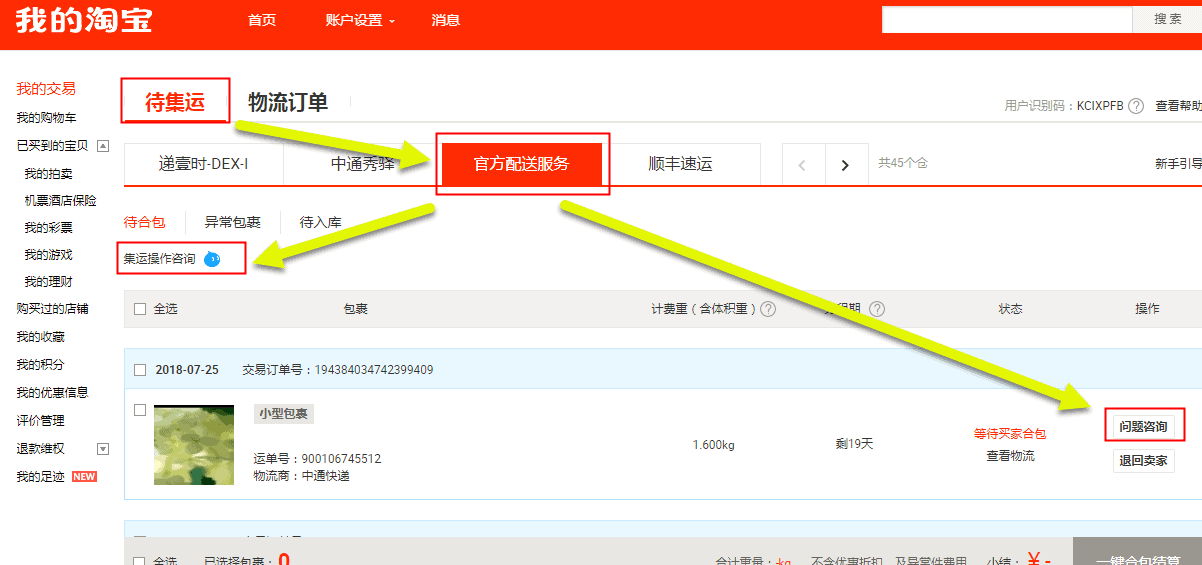Click 等待买家合包 status text
The width and height of the screenshot is (1202, 565).
point(1010,434)
